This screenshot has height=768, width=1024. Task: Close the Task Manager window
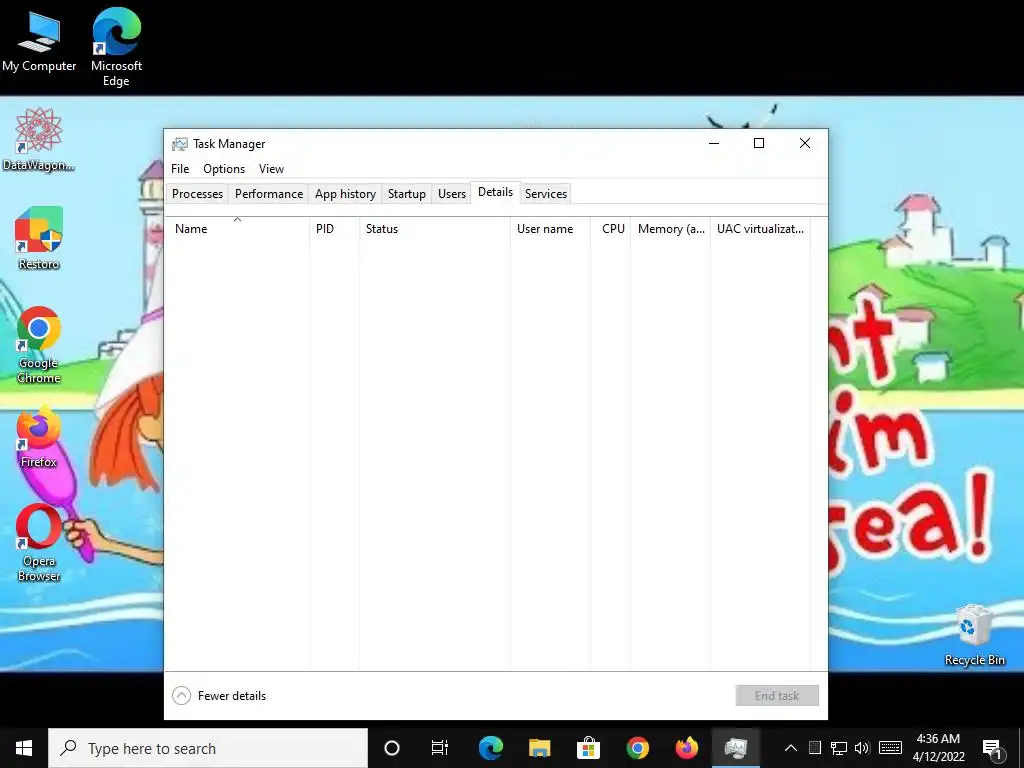[805, 144]
